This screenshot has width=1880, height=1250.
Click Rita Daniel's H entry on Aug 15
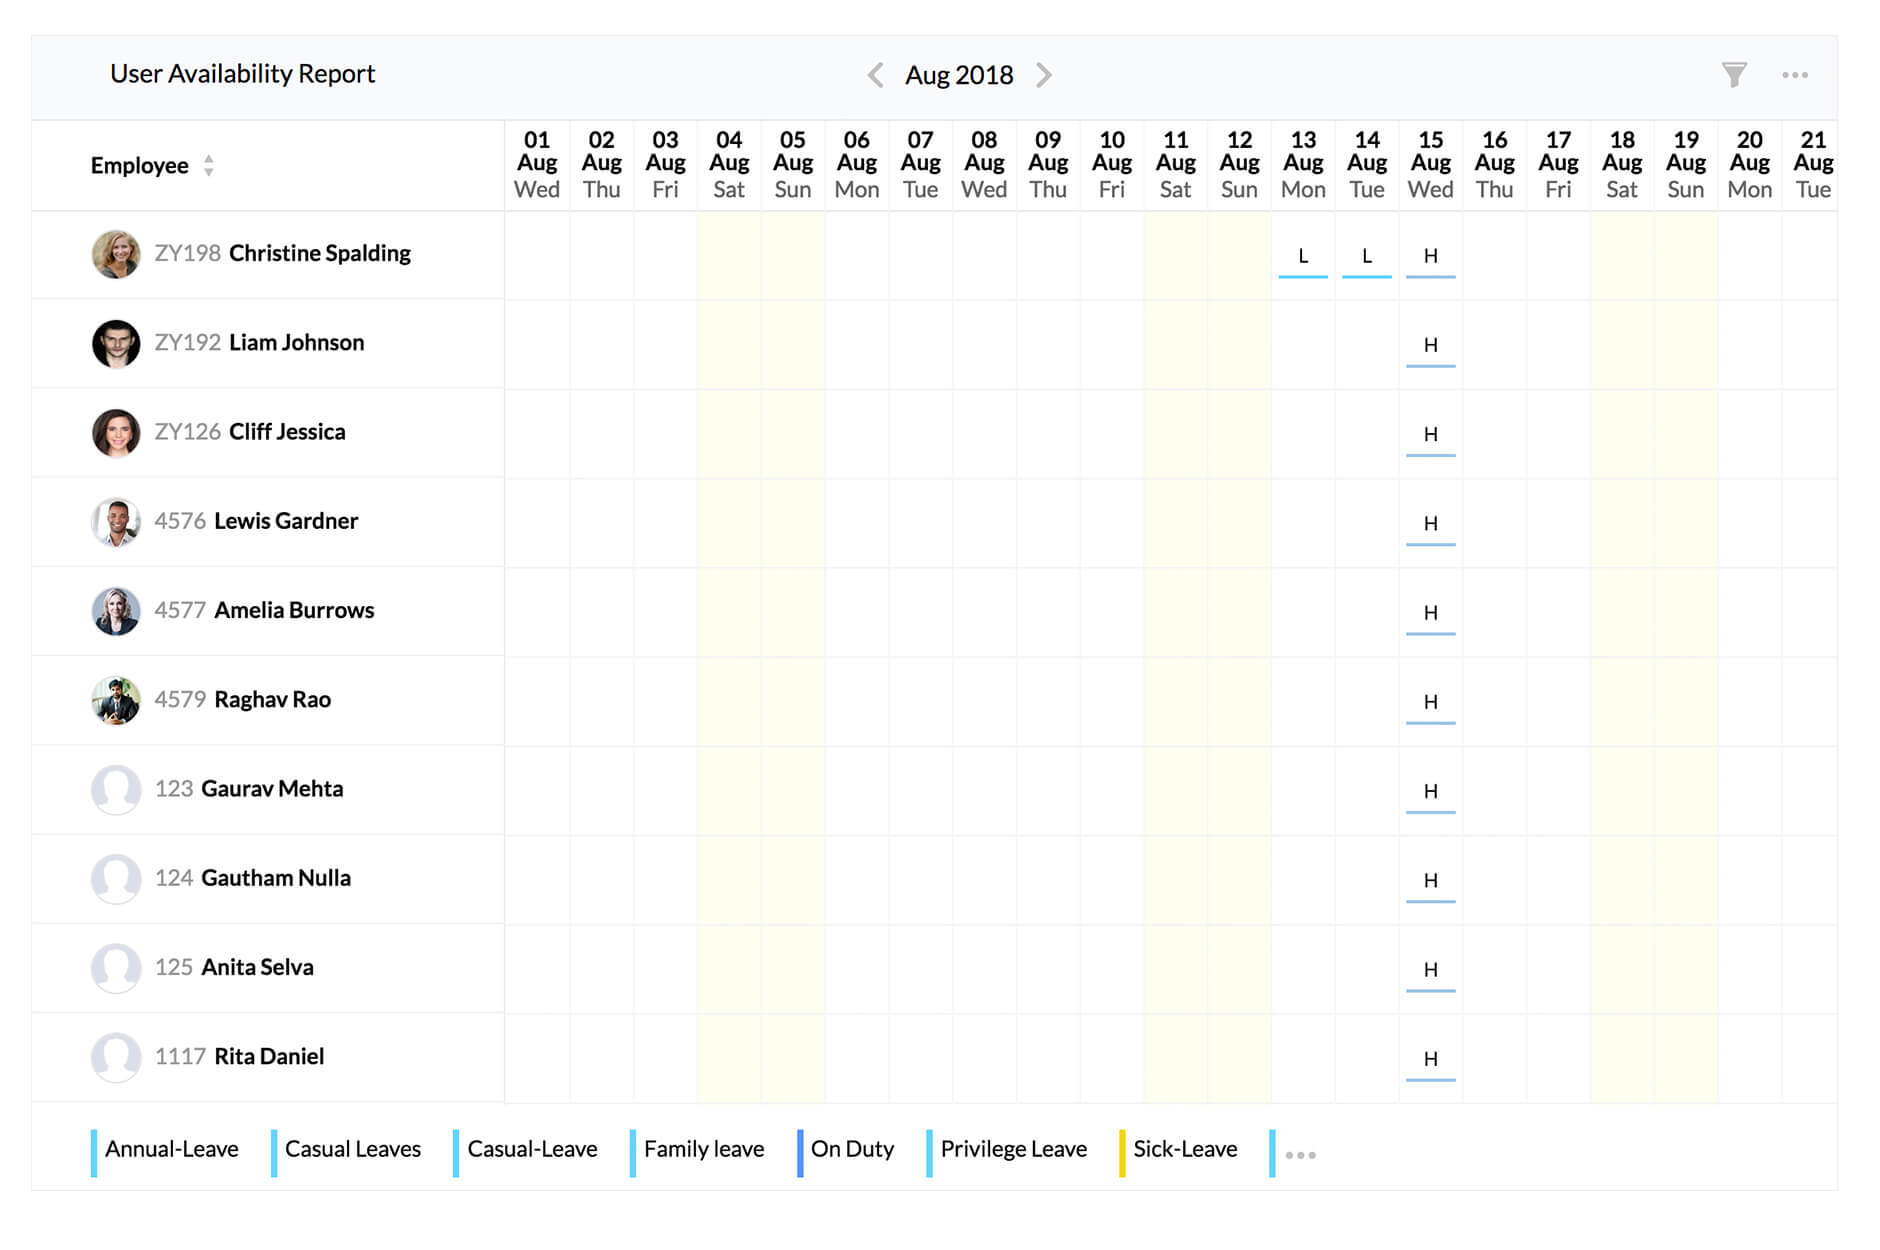[1430, 1058]
